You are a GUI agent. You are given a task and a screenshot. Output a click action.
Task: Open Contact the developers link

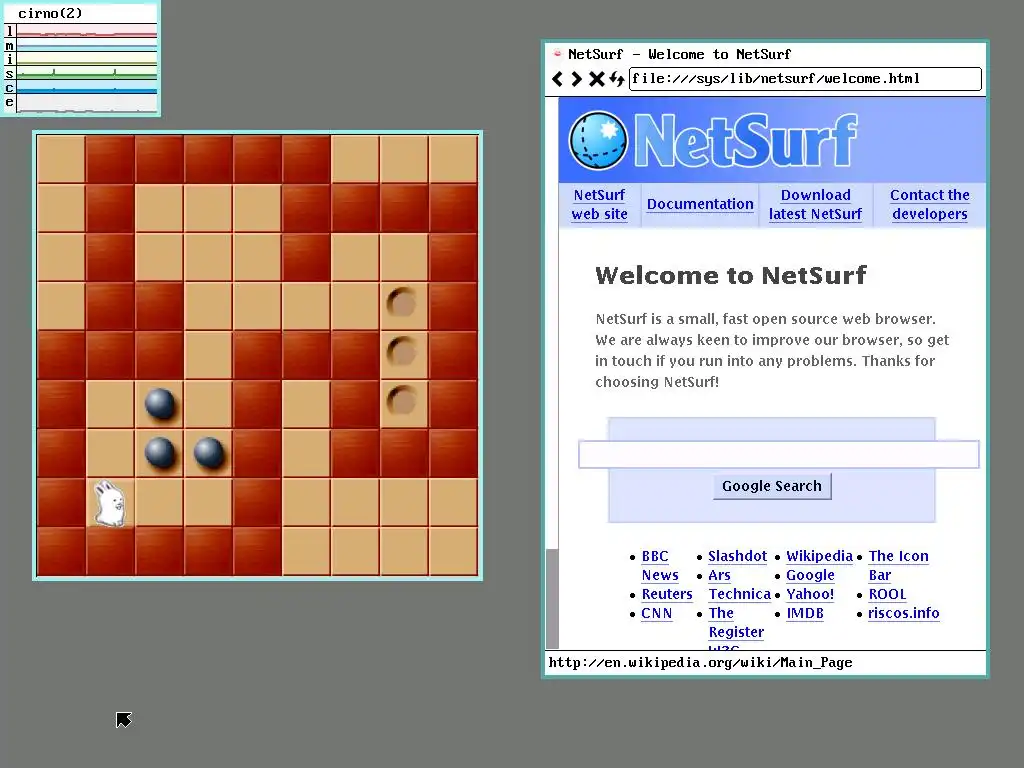coord(929,204)
